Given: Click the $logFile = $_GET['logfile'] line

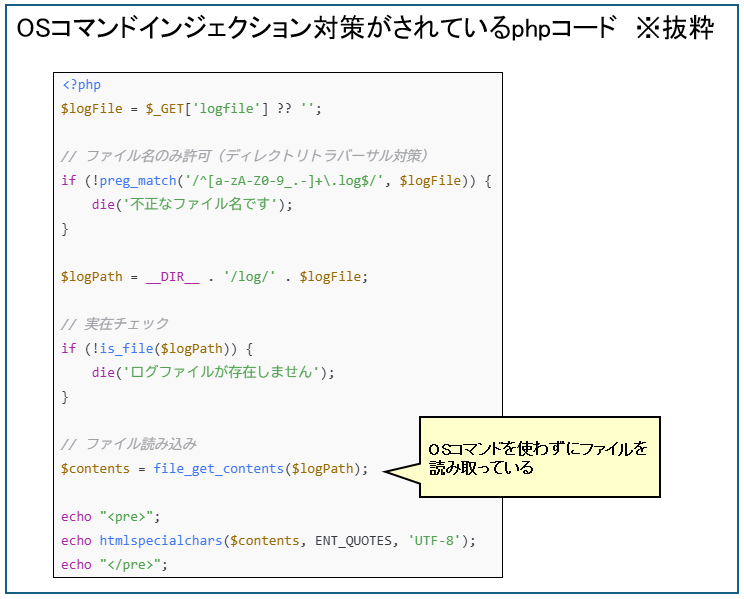Looking at the screenshot, I should [191, 109].
